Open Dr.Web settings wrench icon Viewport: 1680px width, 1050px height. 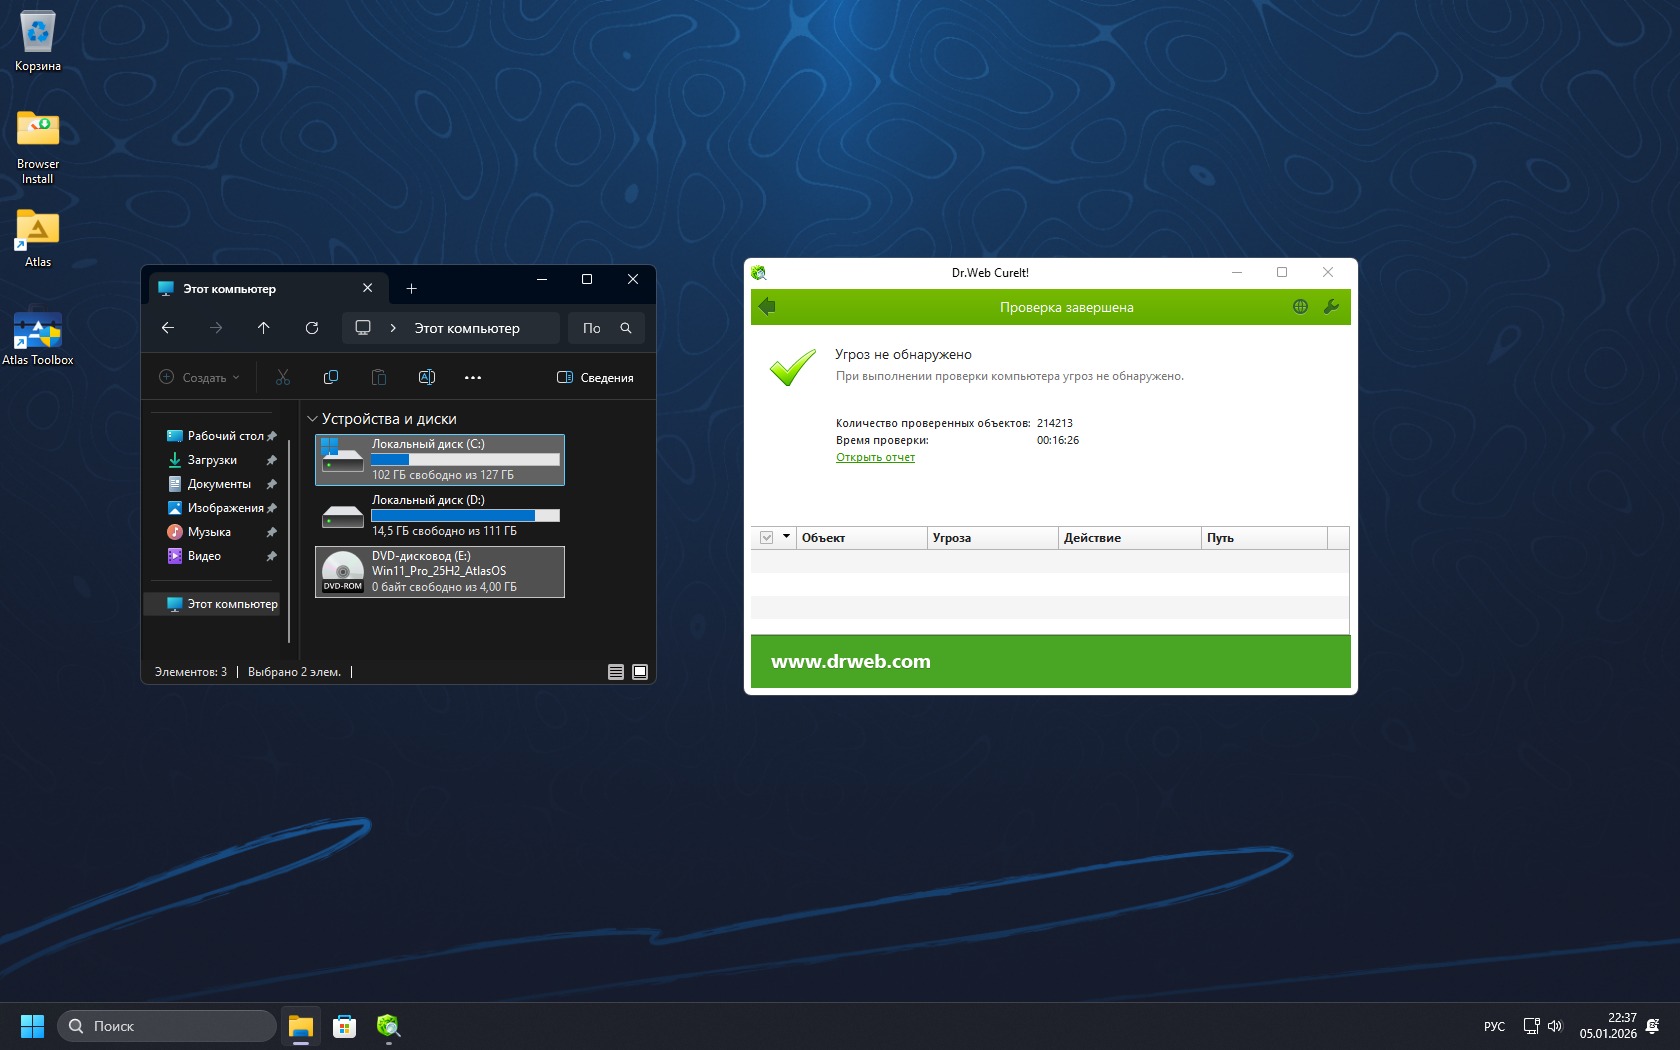click(1331, 307)
